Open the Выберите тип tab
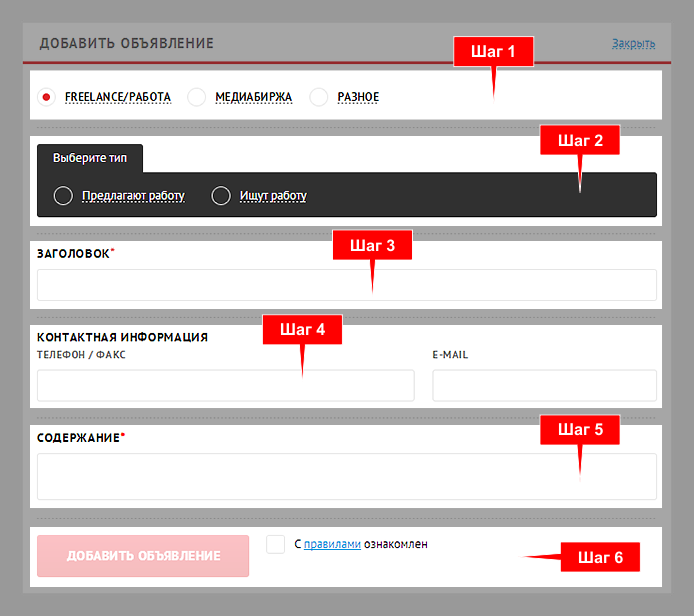 pos(90,158)
